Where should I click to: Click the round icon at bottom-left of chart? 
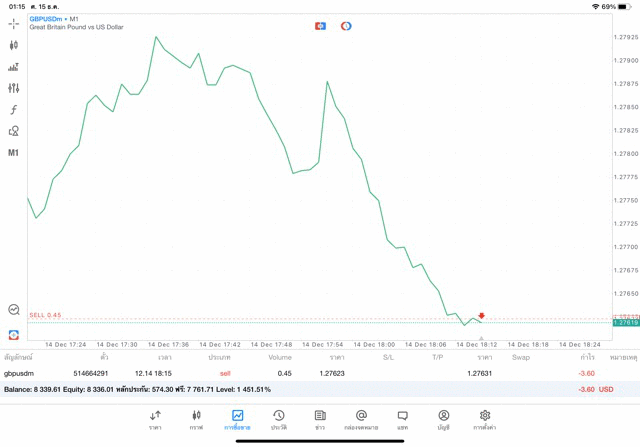(13, 310)
